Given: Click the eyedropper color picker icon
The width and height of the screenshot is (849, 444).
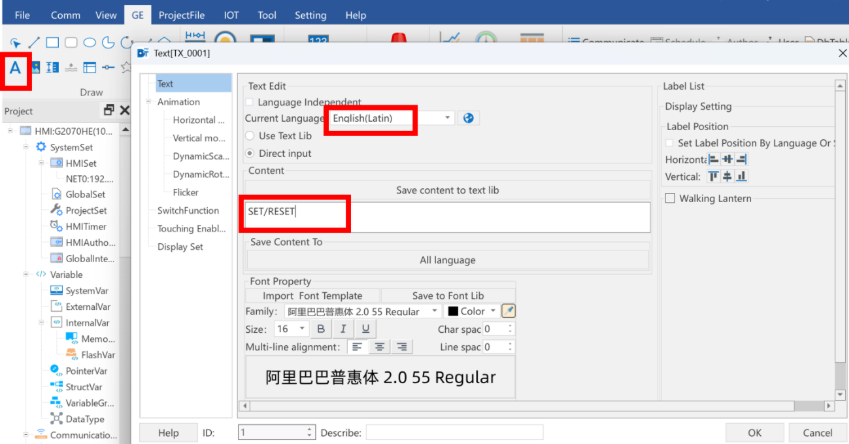Looking at the screenshot, I should [x=508, y=311].
